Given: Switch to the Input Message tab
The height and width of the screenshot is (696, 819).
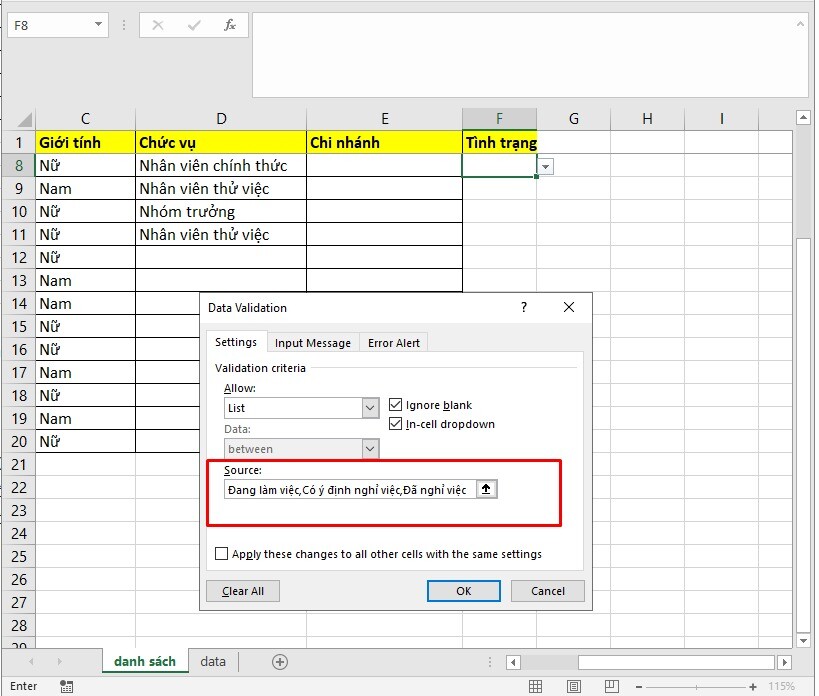Looking at the screenshot, I should pos(313,342).
